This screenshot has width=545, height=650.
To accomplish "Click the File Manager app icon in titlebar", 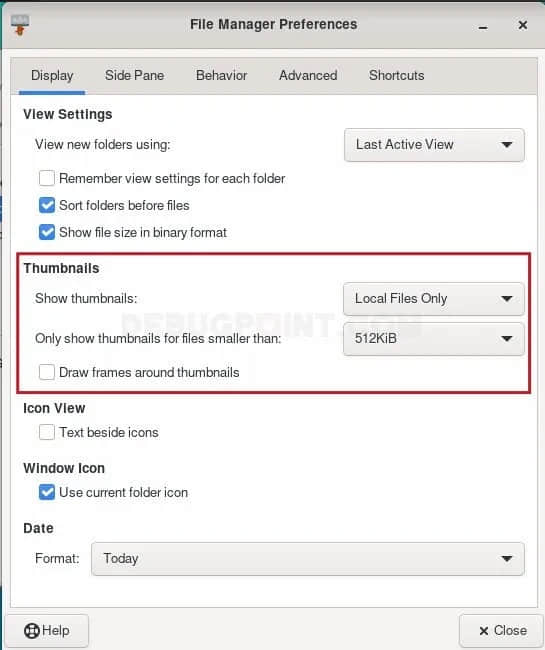I will tap(20, 25).
